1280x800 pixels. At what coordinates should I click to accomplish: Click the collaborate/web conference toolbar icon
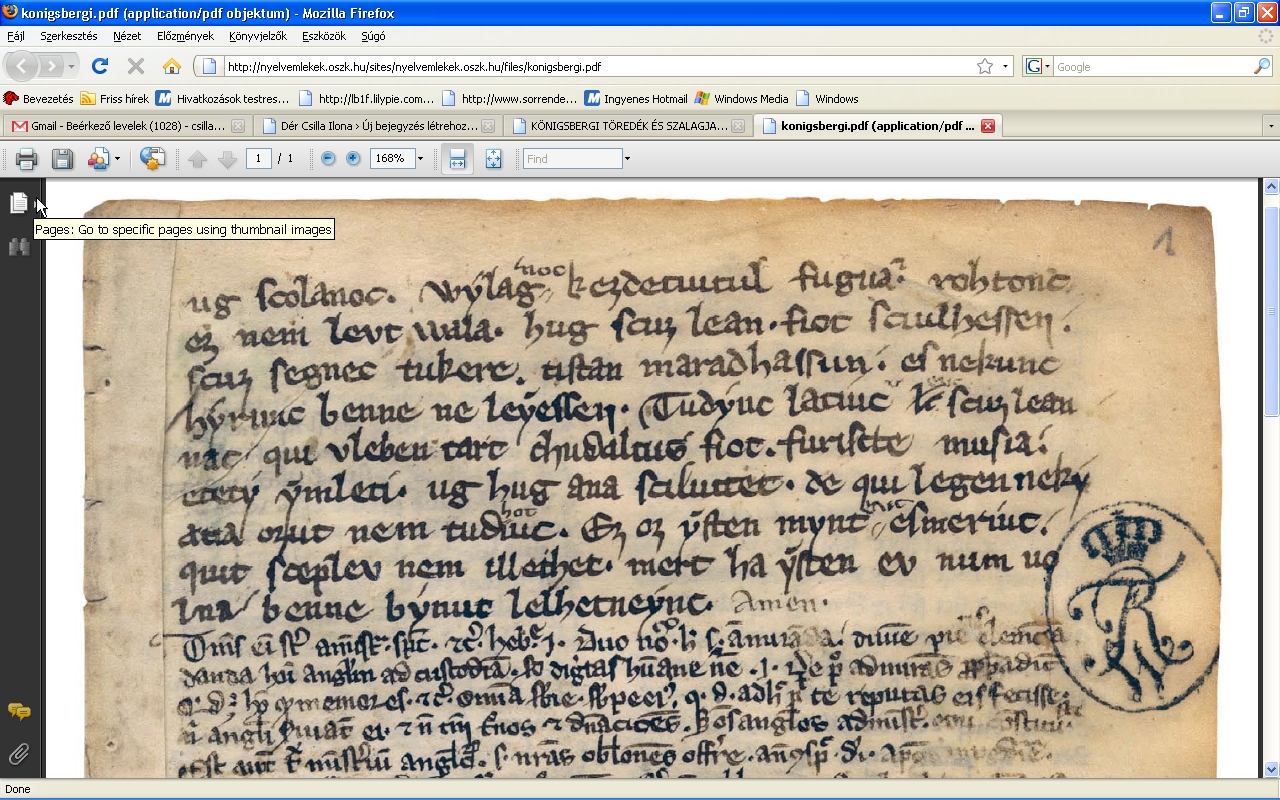tap(153, 159)
